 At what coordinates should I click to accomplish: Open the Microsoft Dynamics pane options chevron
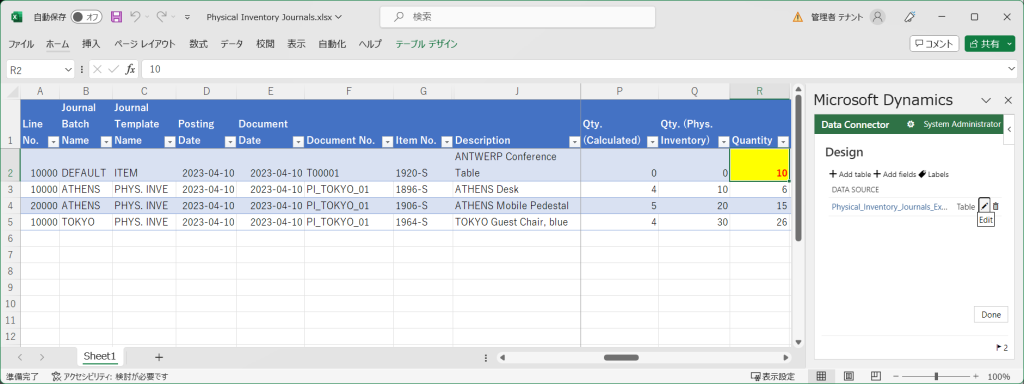pyautogui.click(x=986, y=101)
